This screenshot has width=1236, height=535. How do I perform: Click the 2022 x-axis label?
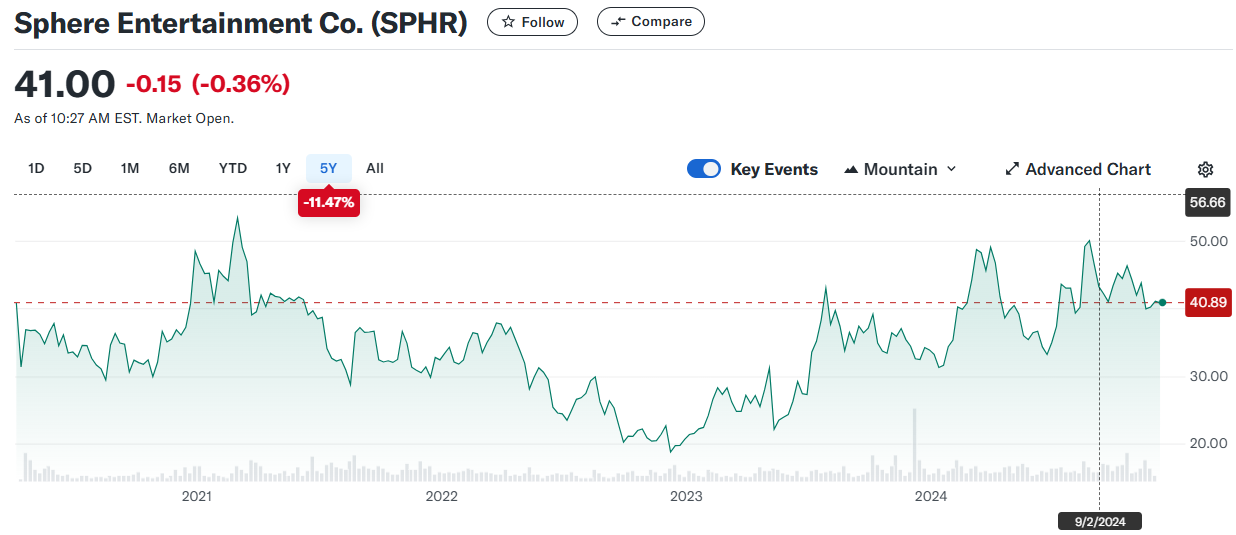[441, 496]
